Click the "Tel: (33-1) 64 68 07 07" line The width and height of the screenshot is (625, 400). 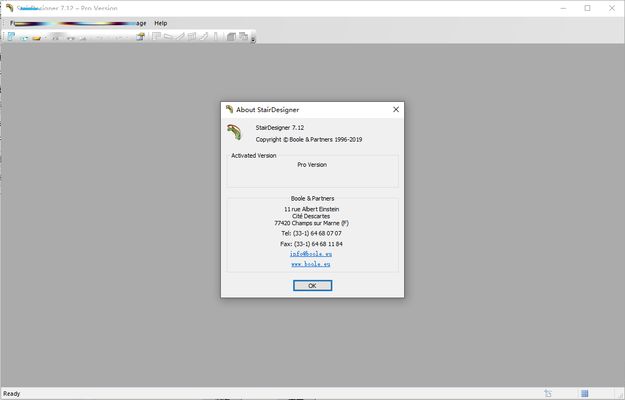pos(311,233)
